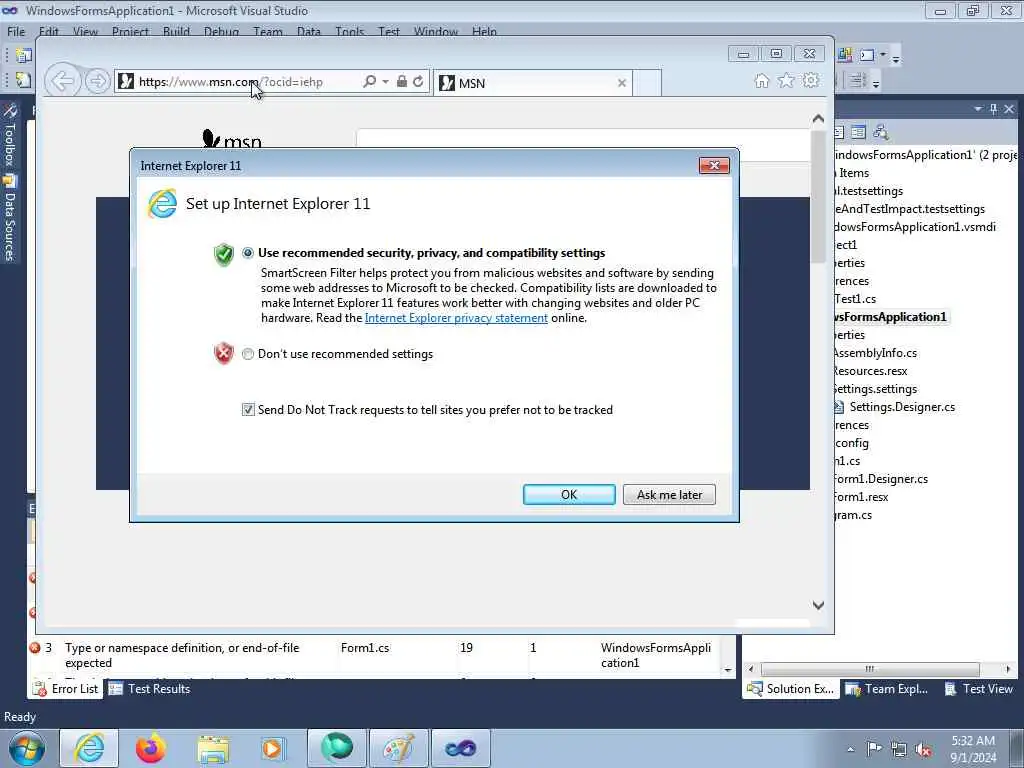The image size is (1024, 768).
Task: Click Ask me later button
Action: click(669, 494)
